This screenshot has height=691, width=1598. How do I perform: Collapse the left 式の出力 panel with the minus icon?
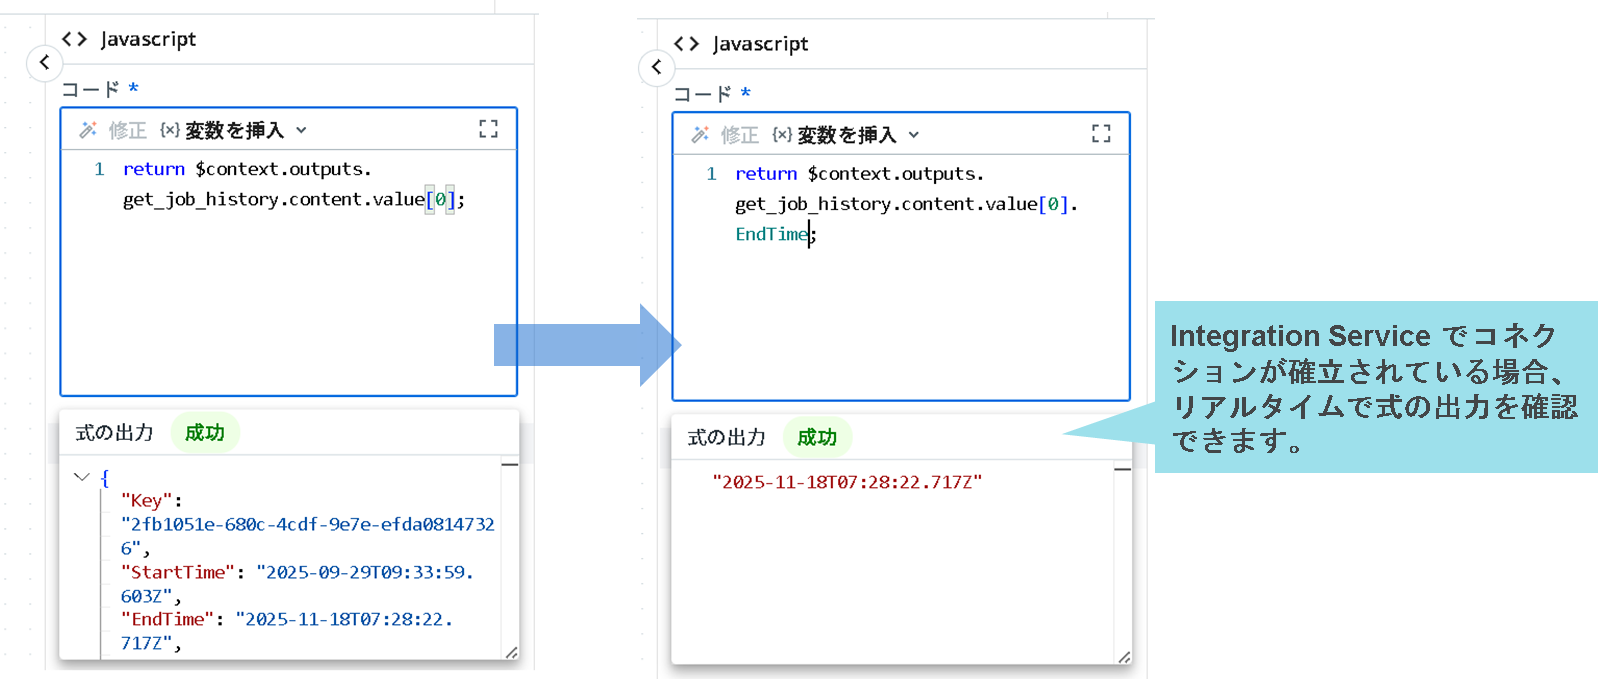[x=510, y=465]
